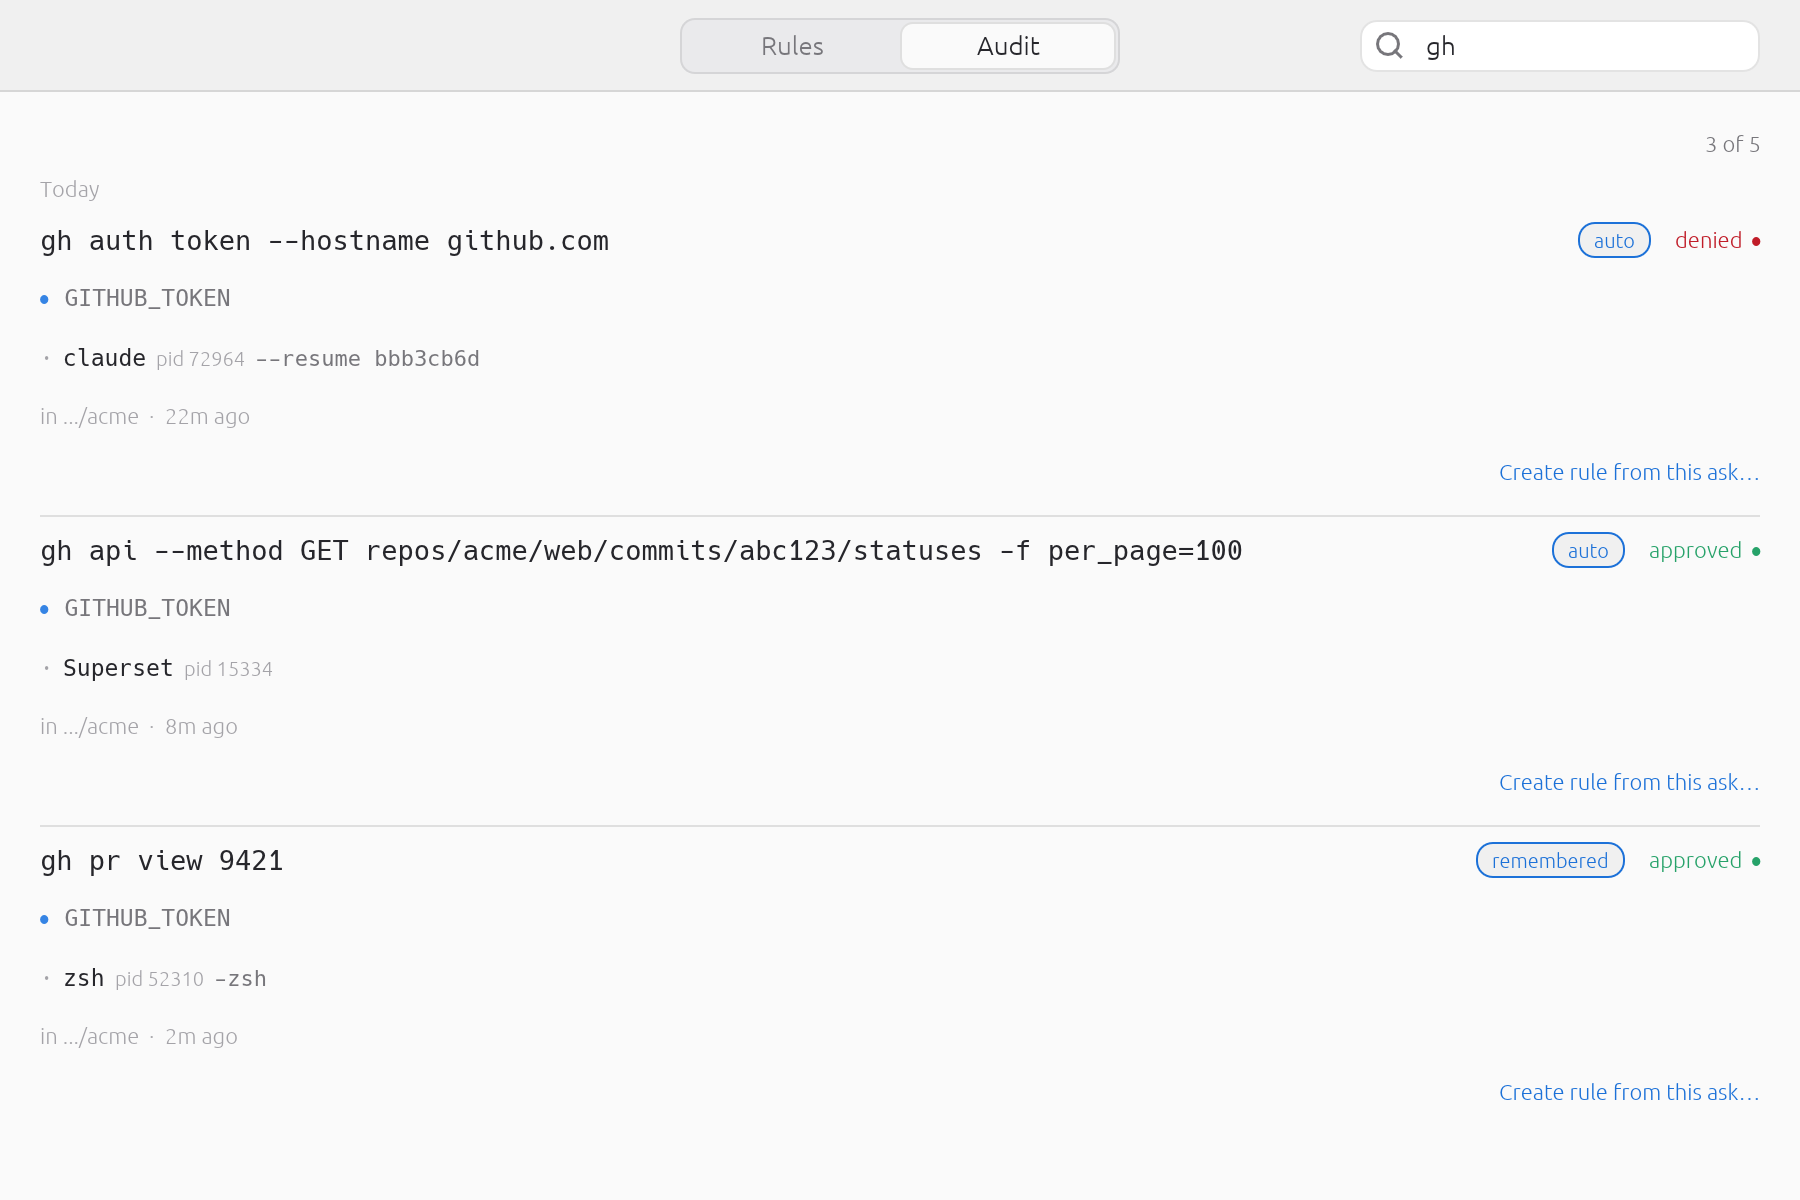Select the gh api --method GET command
Image resolution: width=1800 pixels, height=1200 pixels.
[x=641, y=551]
